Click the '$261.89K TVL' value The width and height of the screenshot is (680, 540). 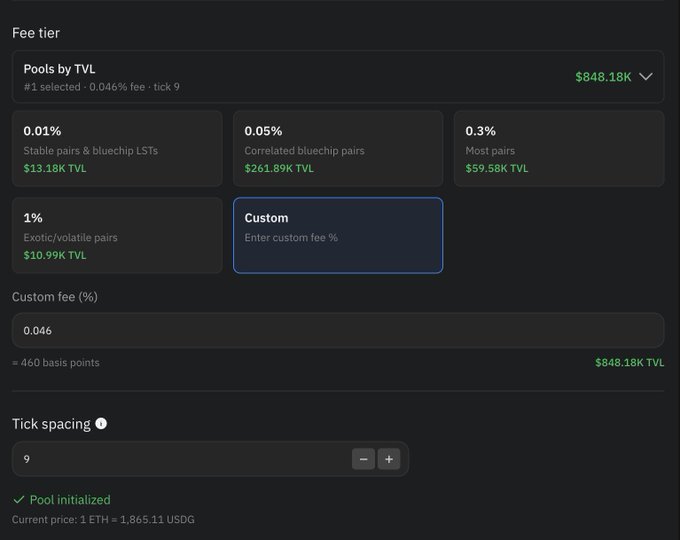[279, 168]
